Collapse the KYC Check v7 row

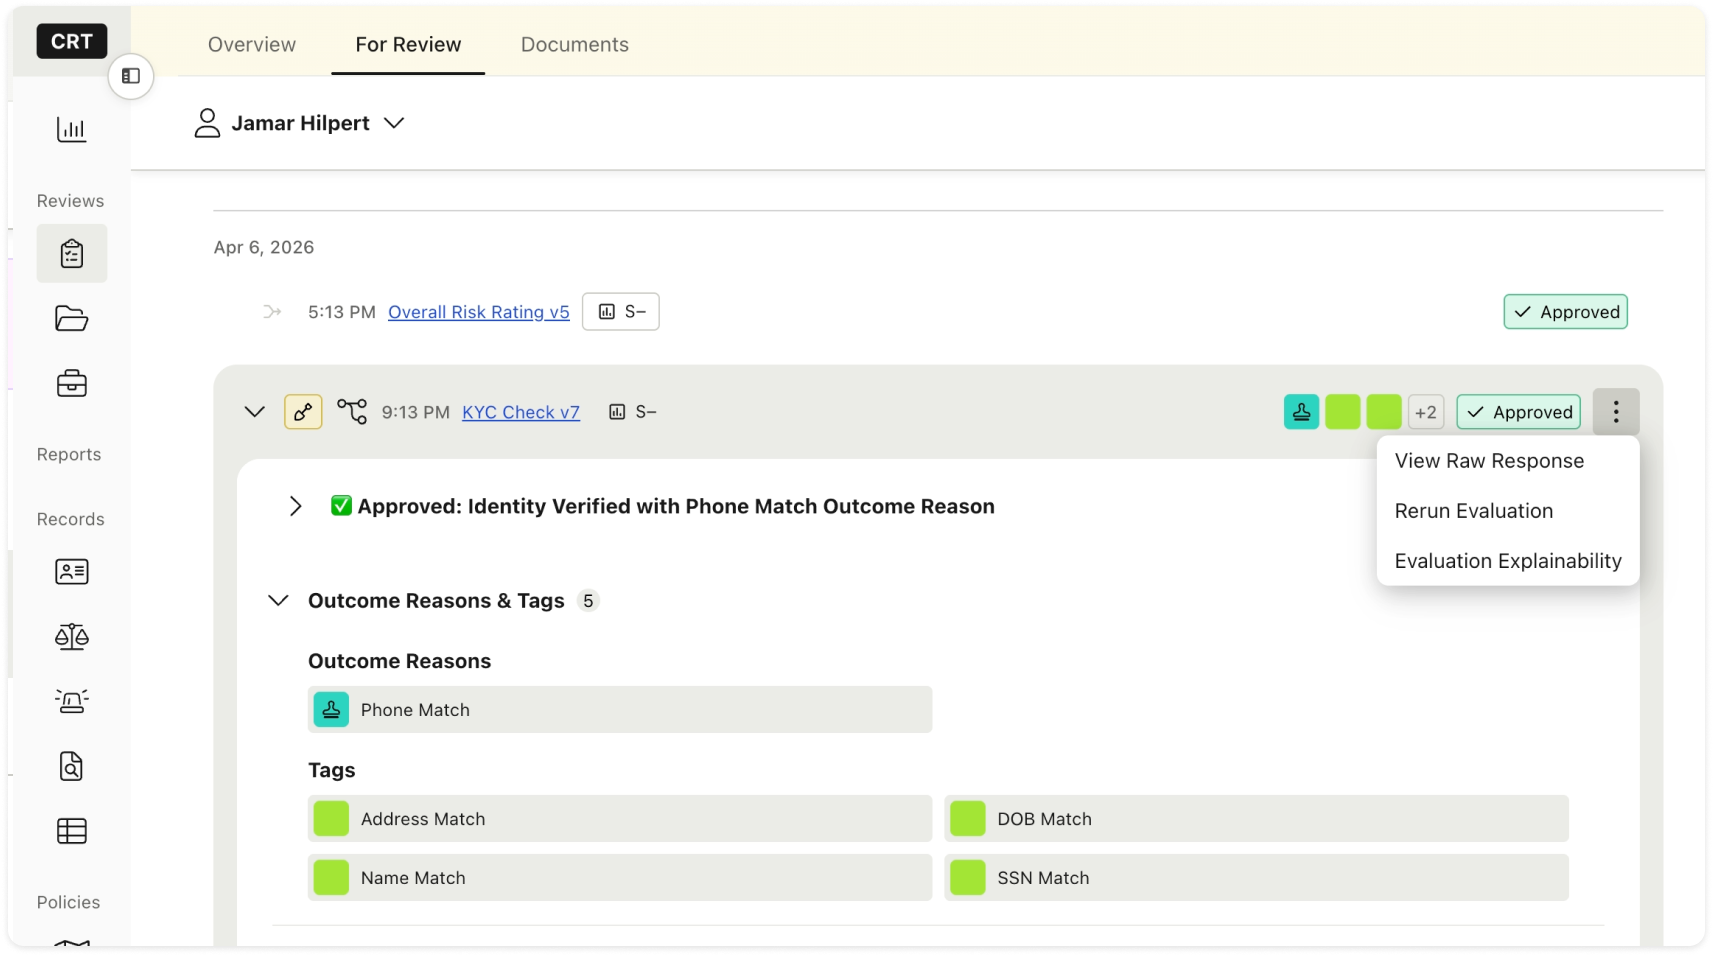click(255, 412)
